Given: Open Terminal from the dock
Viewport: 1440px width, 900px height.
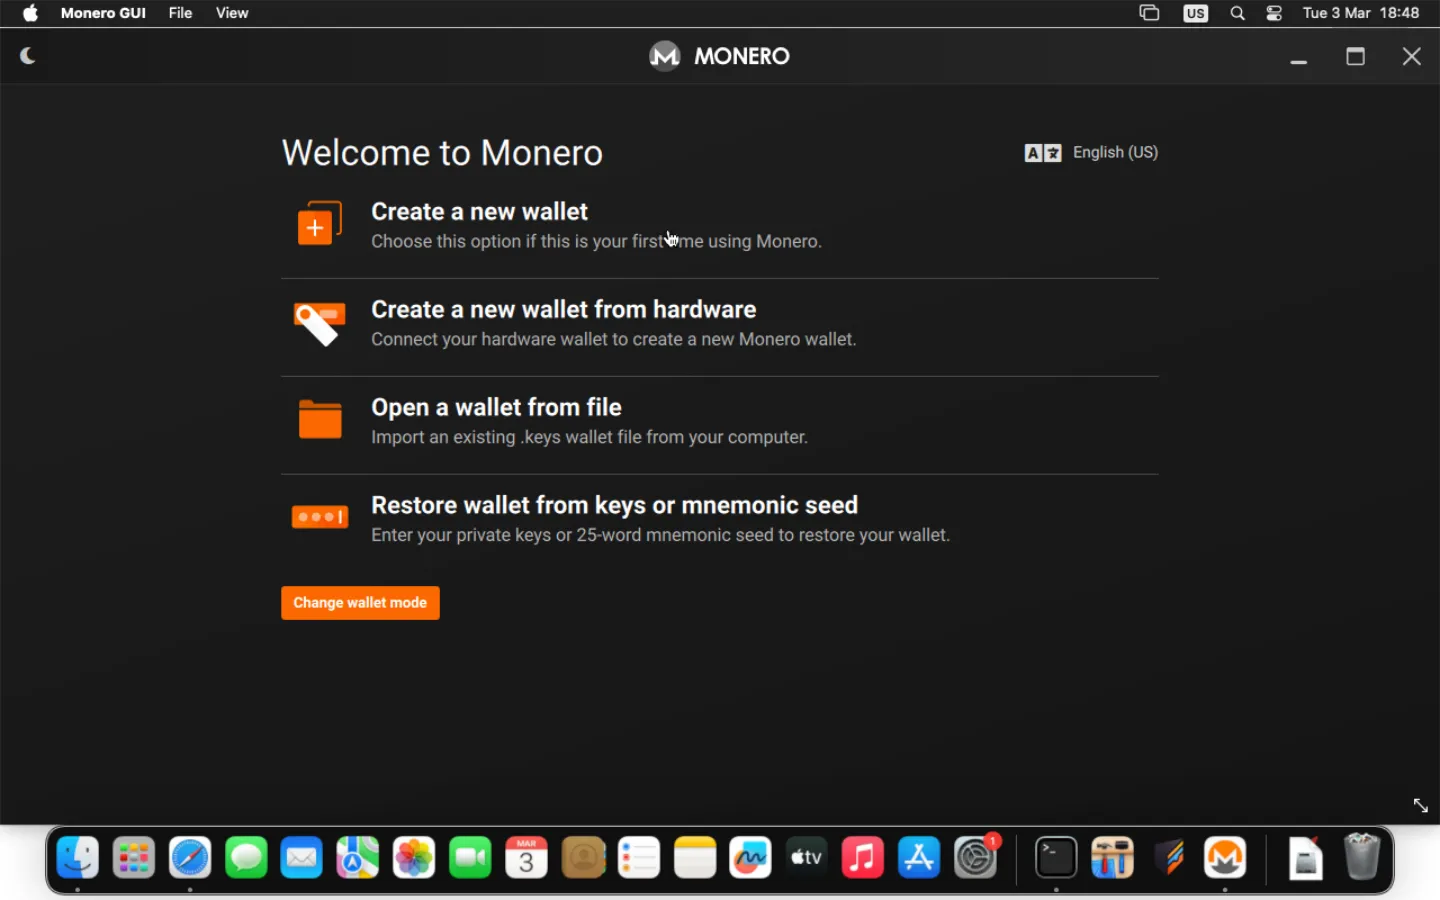Looking at the screenshot, I should click(x=1056, y=858).
